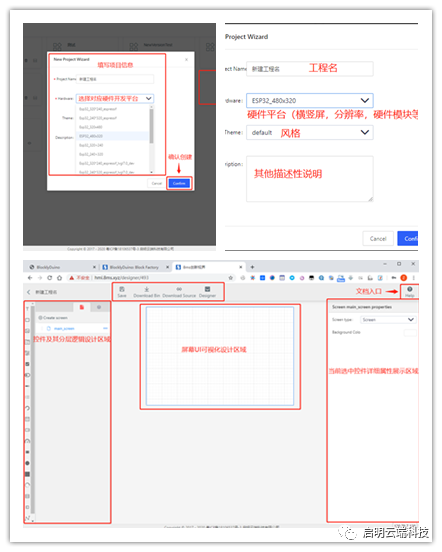Open the main_screen options ellipsis
Viewport: 442px width, 552px height.
click(x=105, y=328)
